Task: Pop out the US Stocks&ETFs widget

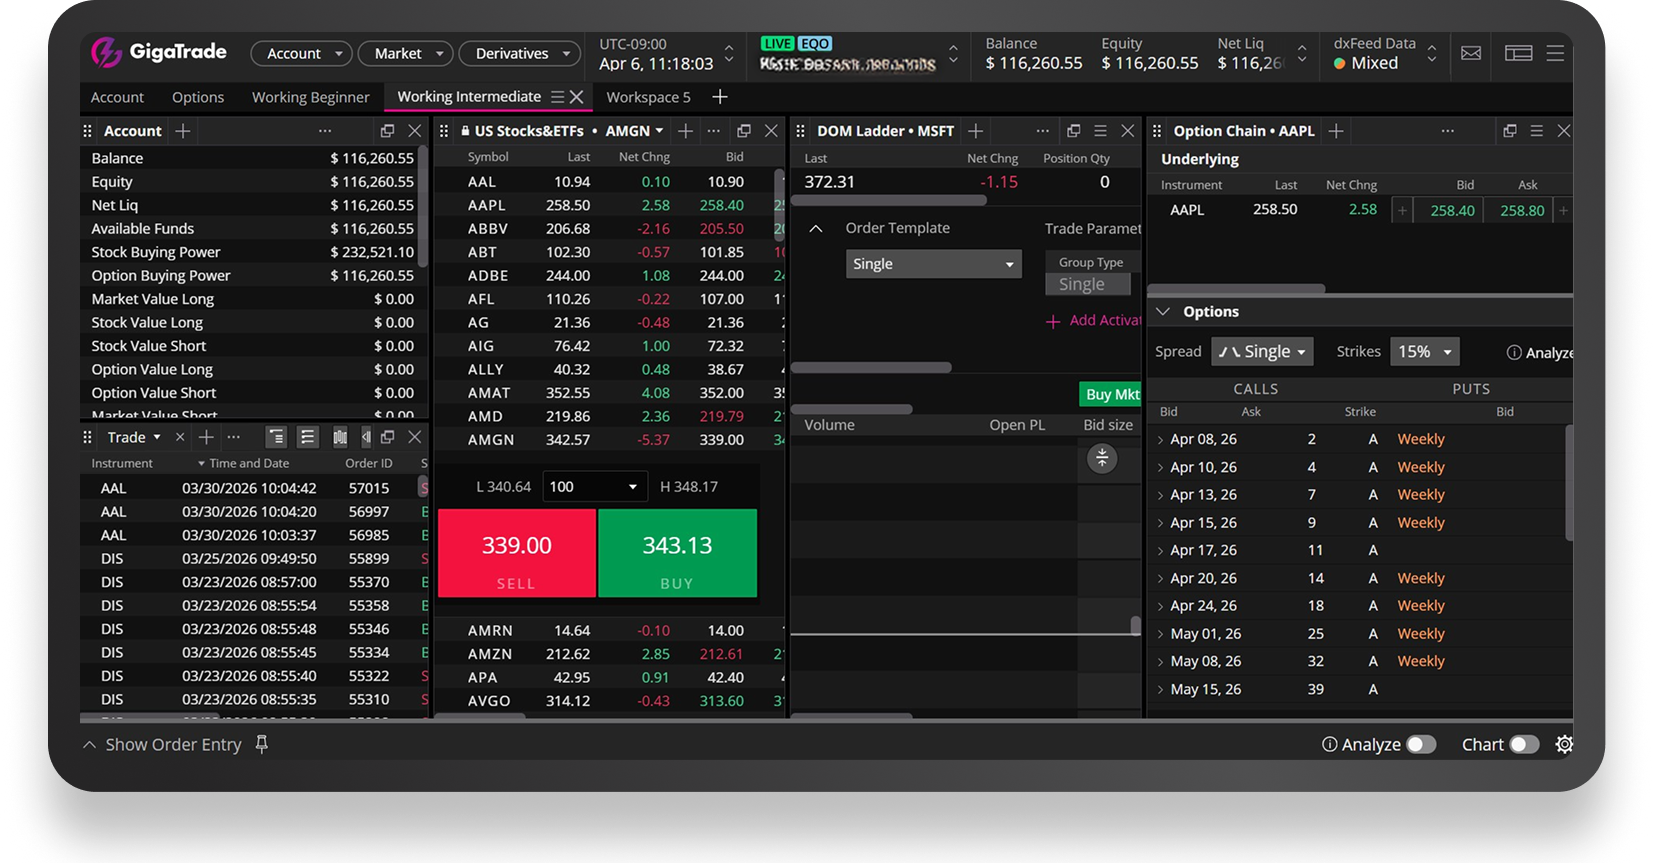Action: coord(744,131)
